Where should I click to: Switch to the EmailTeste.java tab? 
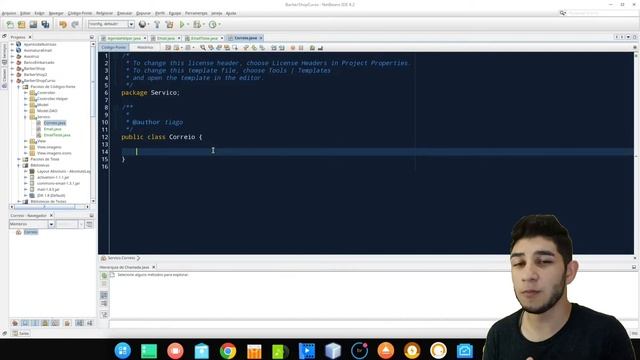pos(204,38)
